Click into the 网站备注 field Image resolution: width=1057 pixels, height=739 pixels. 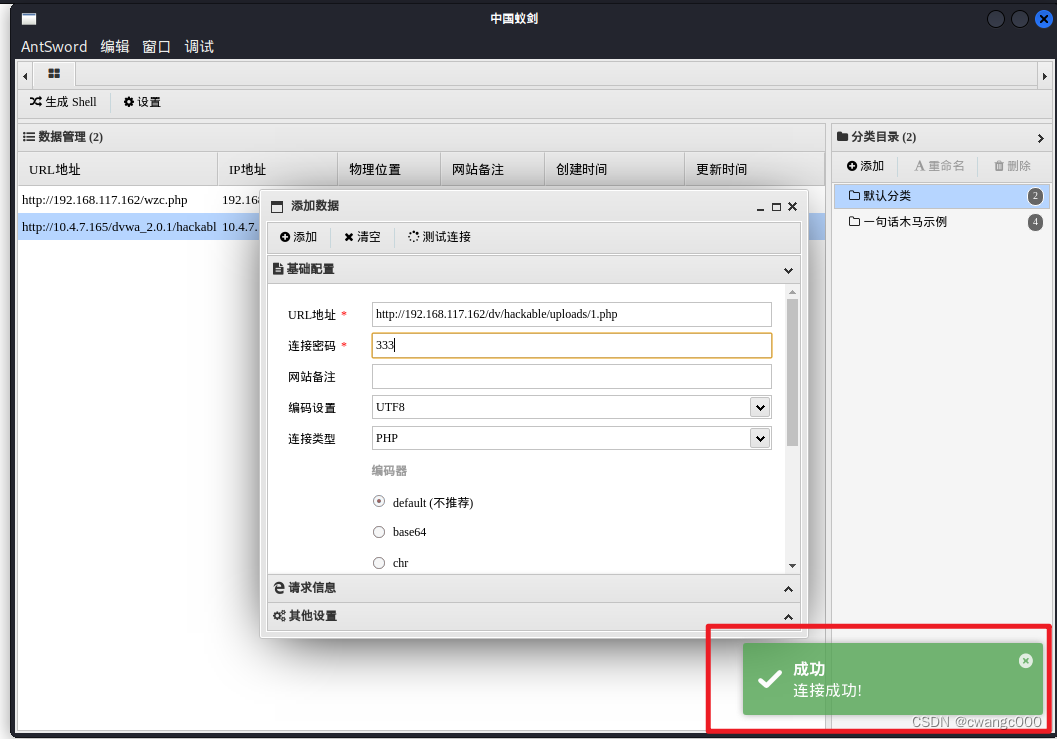572,376
